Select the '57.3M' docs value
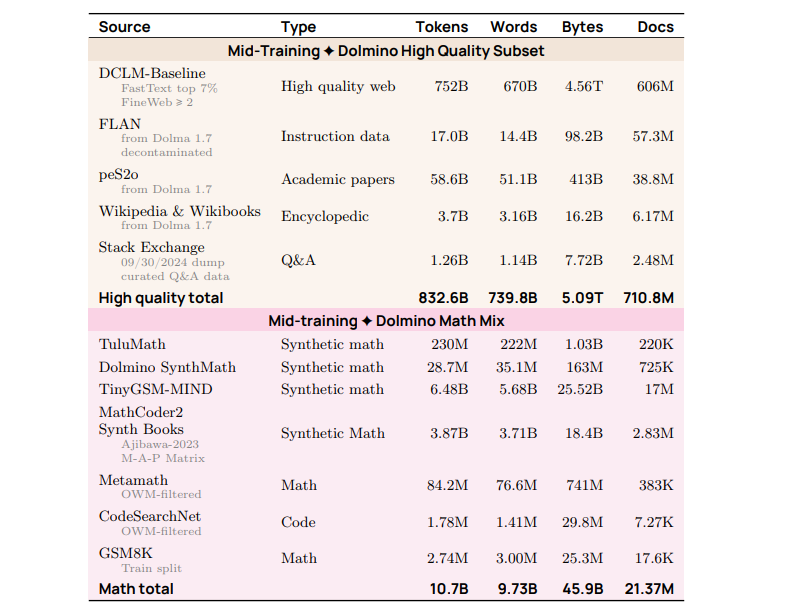 (653, 136)
